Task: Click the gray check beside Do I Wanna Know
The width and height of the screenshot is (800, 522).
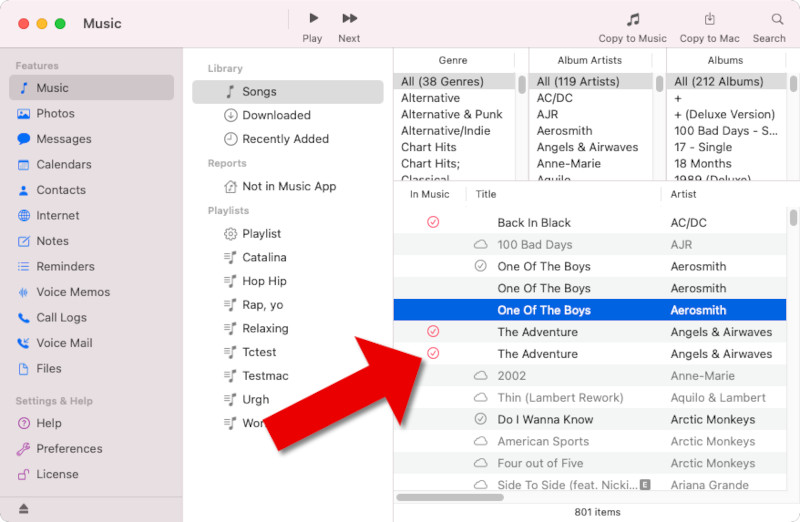Action: [481, 419]
